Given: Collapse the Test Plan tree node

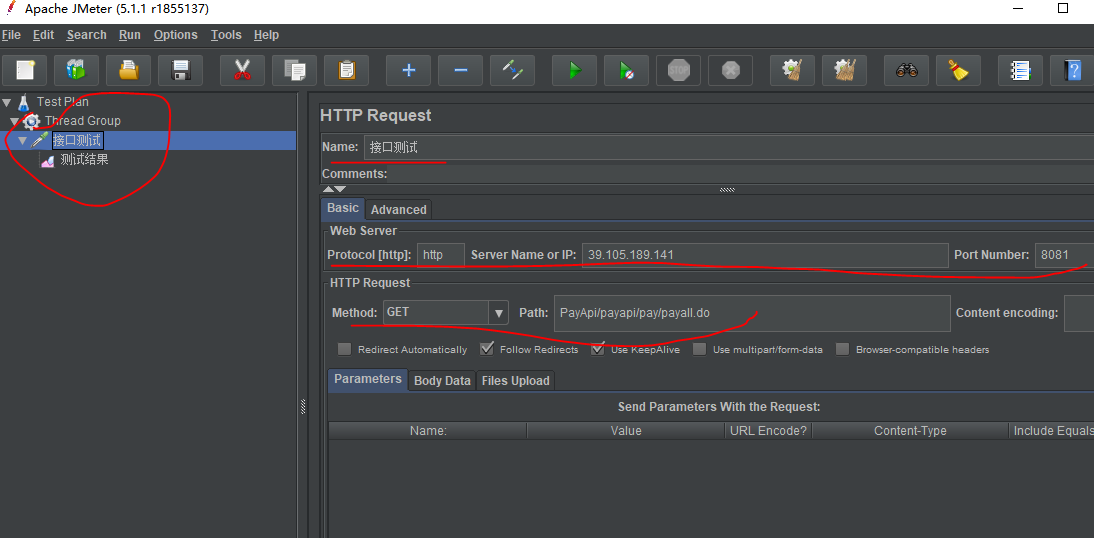Looking at the screenshot, I should (6, 103).
